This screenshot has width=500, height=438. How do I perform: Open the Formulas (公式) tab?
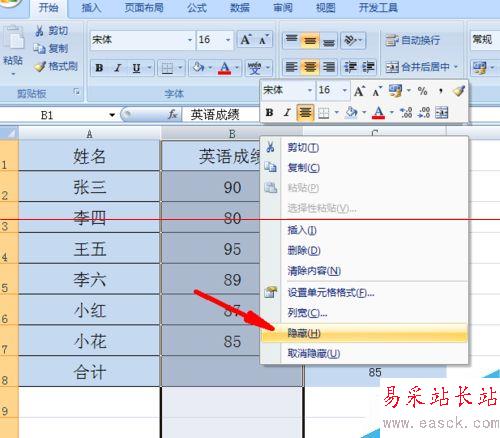197,7
